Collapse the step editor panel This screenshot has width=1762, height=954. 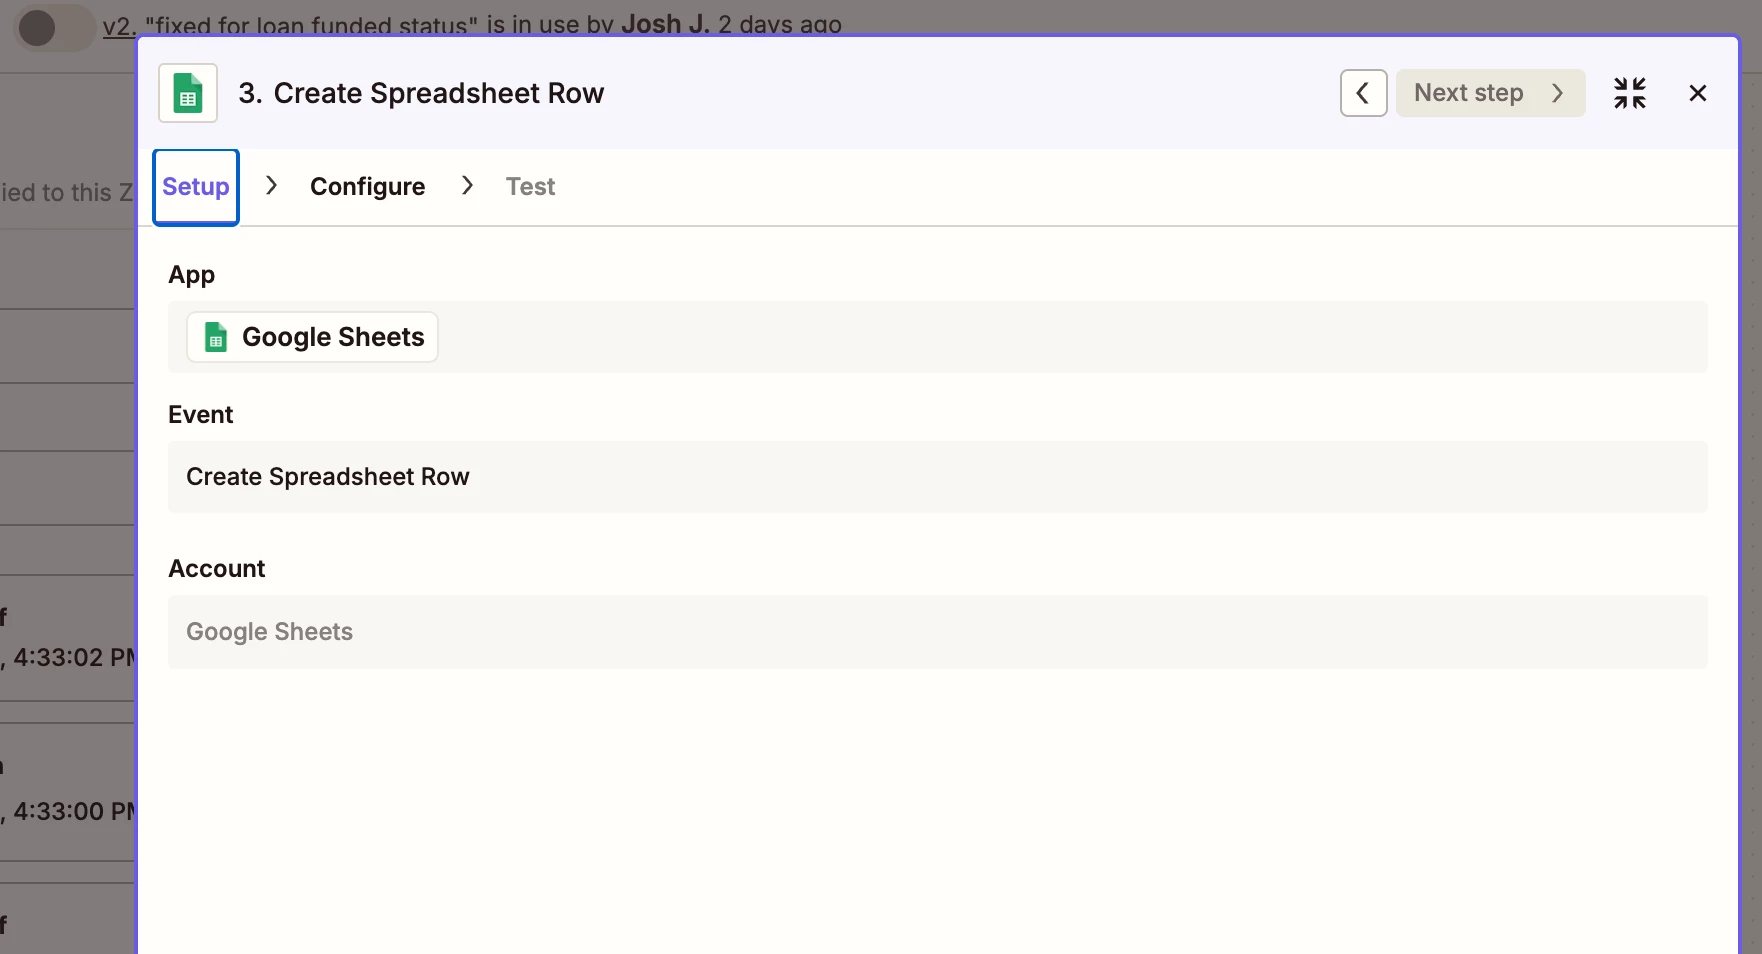(x=1629, y=93)
